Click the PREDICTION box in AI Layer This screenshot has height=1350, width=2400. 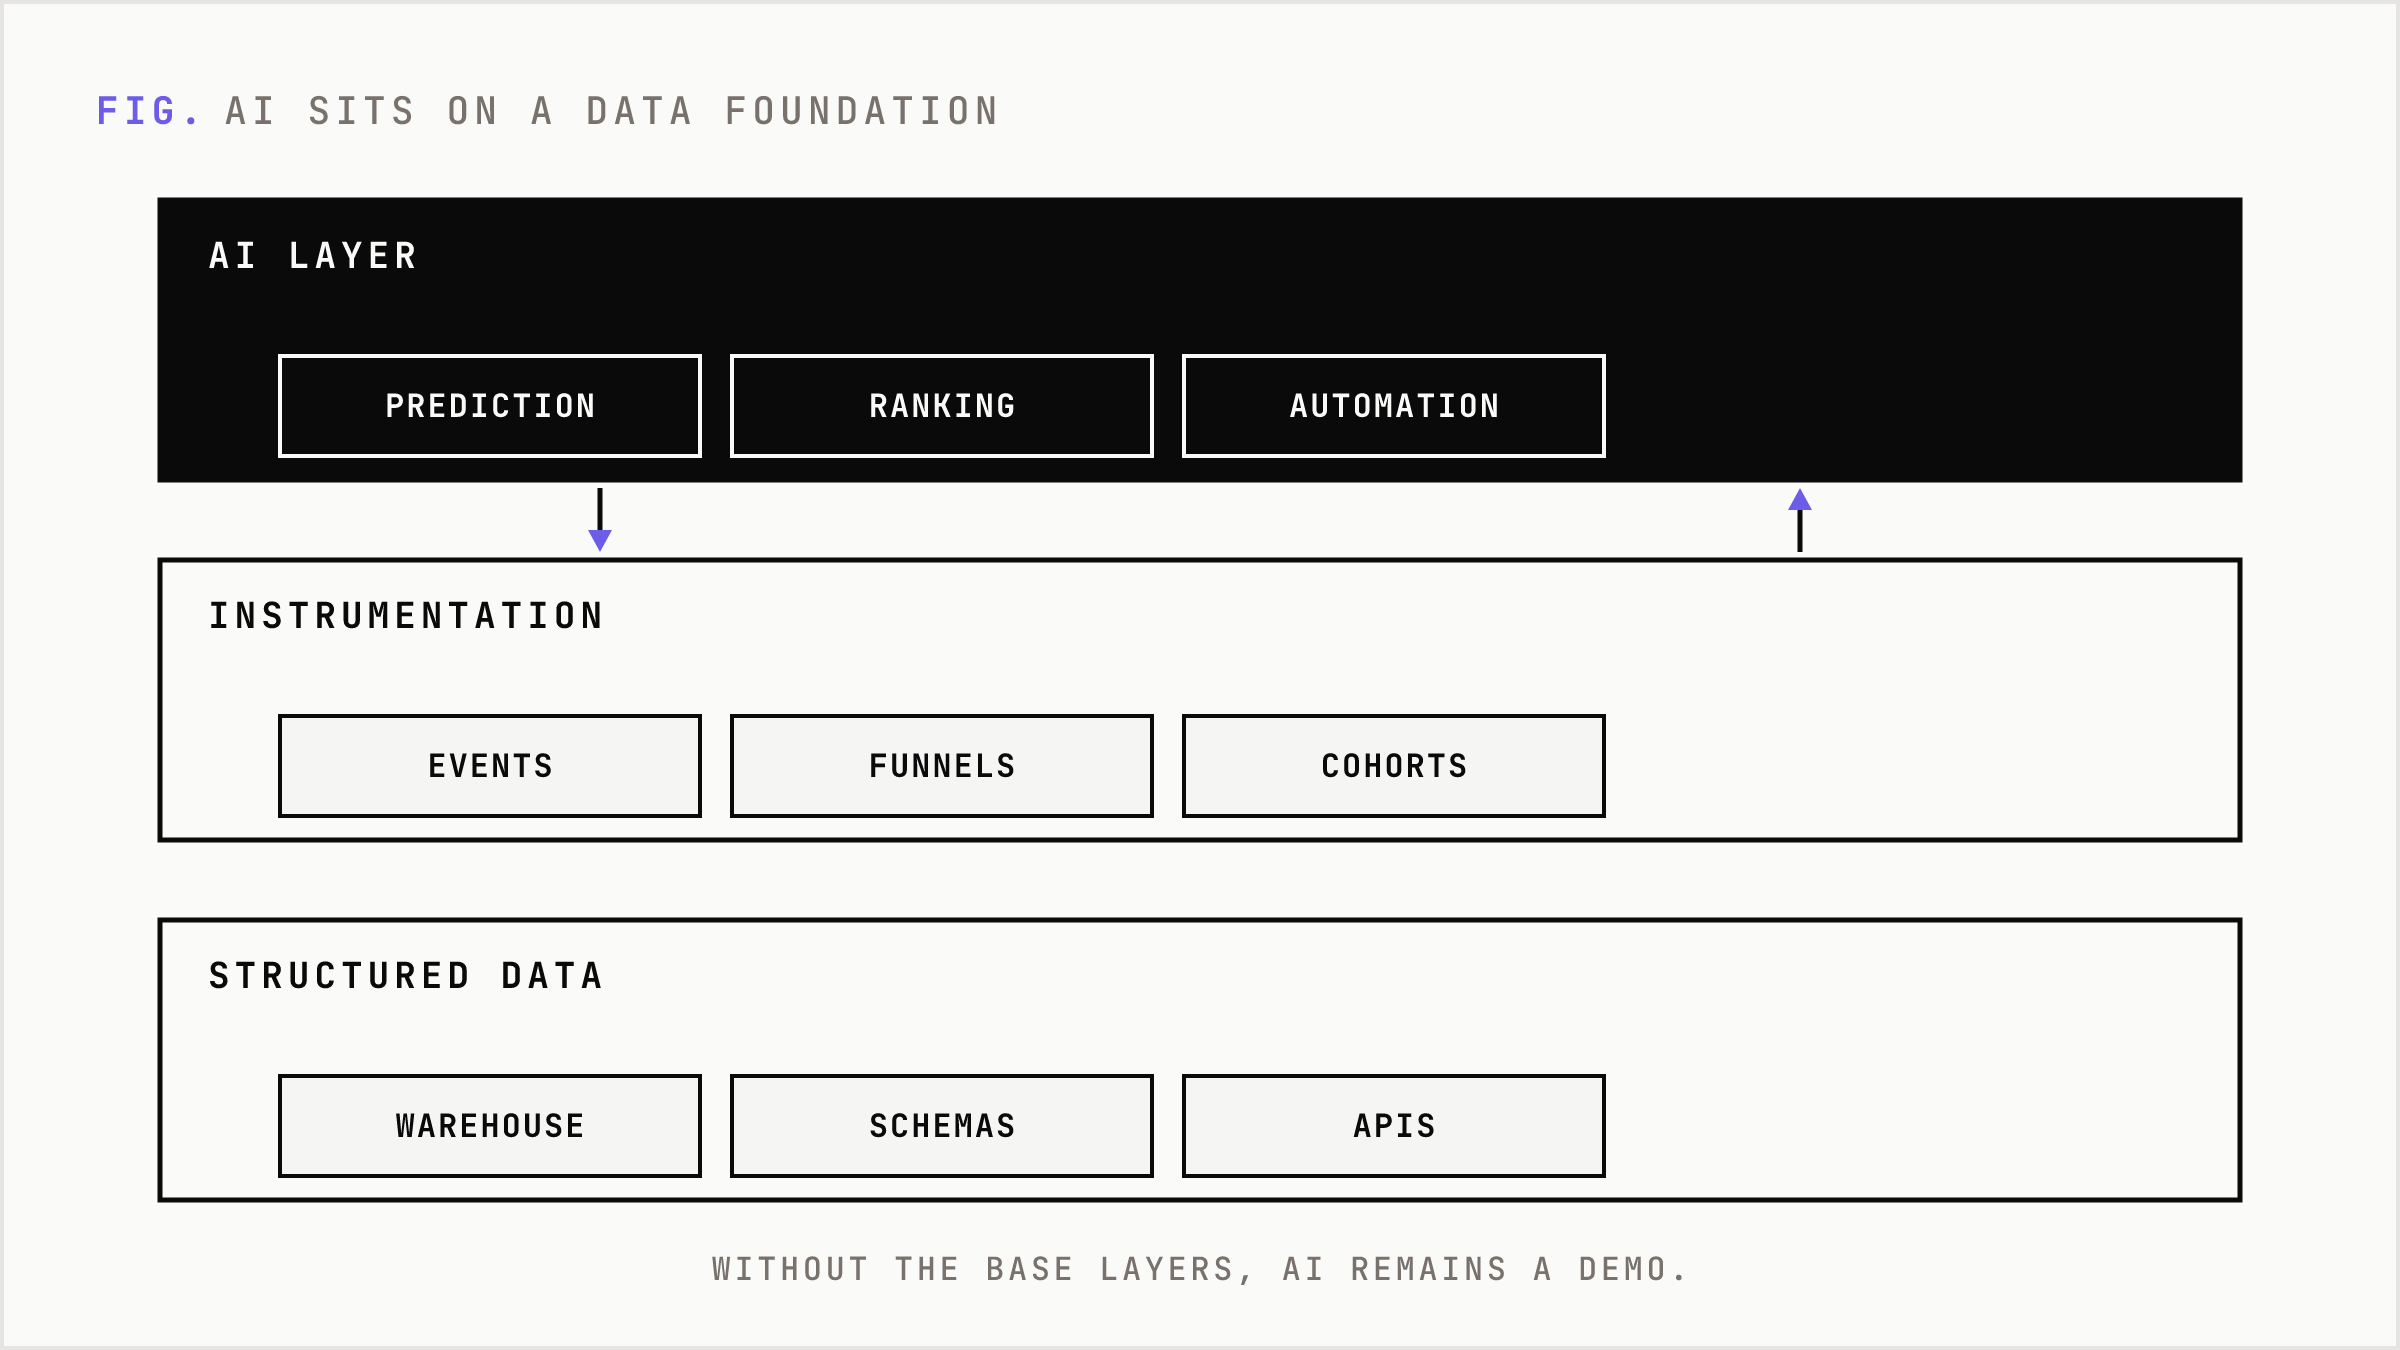point(490,406)
